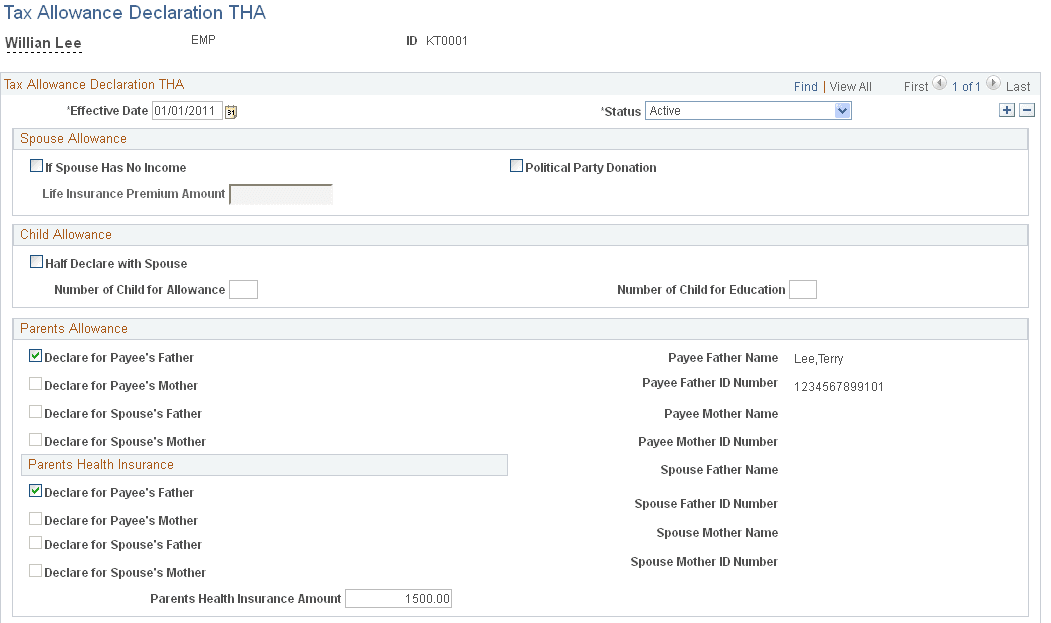
Task: Toggle Half Declare with Spouse
Action: [36, 261]
